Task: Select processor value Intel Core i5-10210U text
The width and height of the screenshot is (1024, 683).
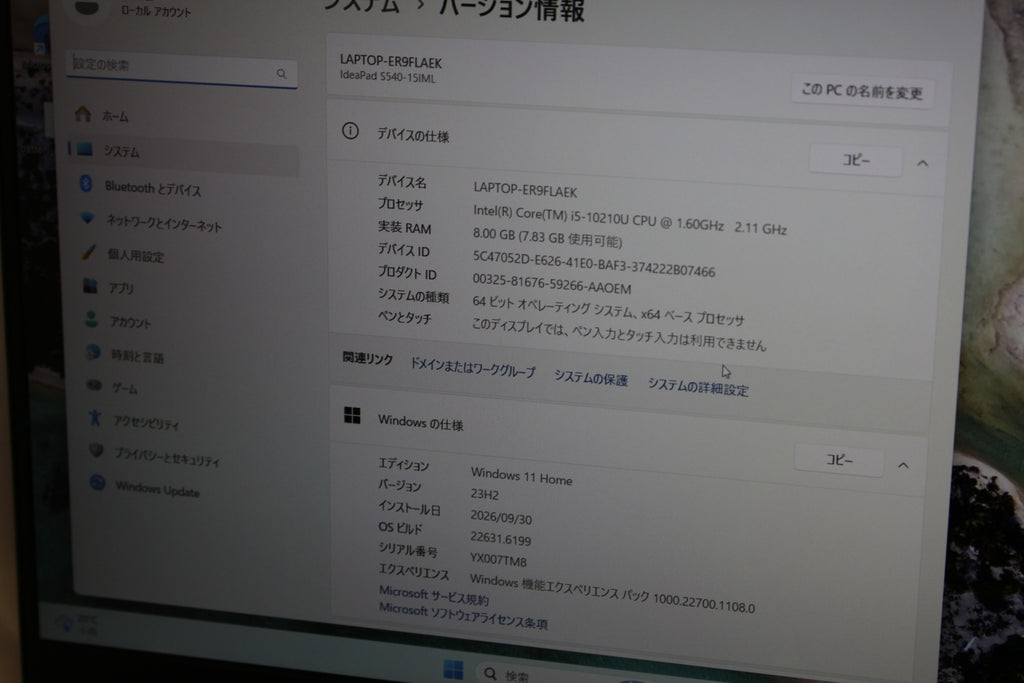Action: pyautogui.click(x=630, y=220)
